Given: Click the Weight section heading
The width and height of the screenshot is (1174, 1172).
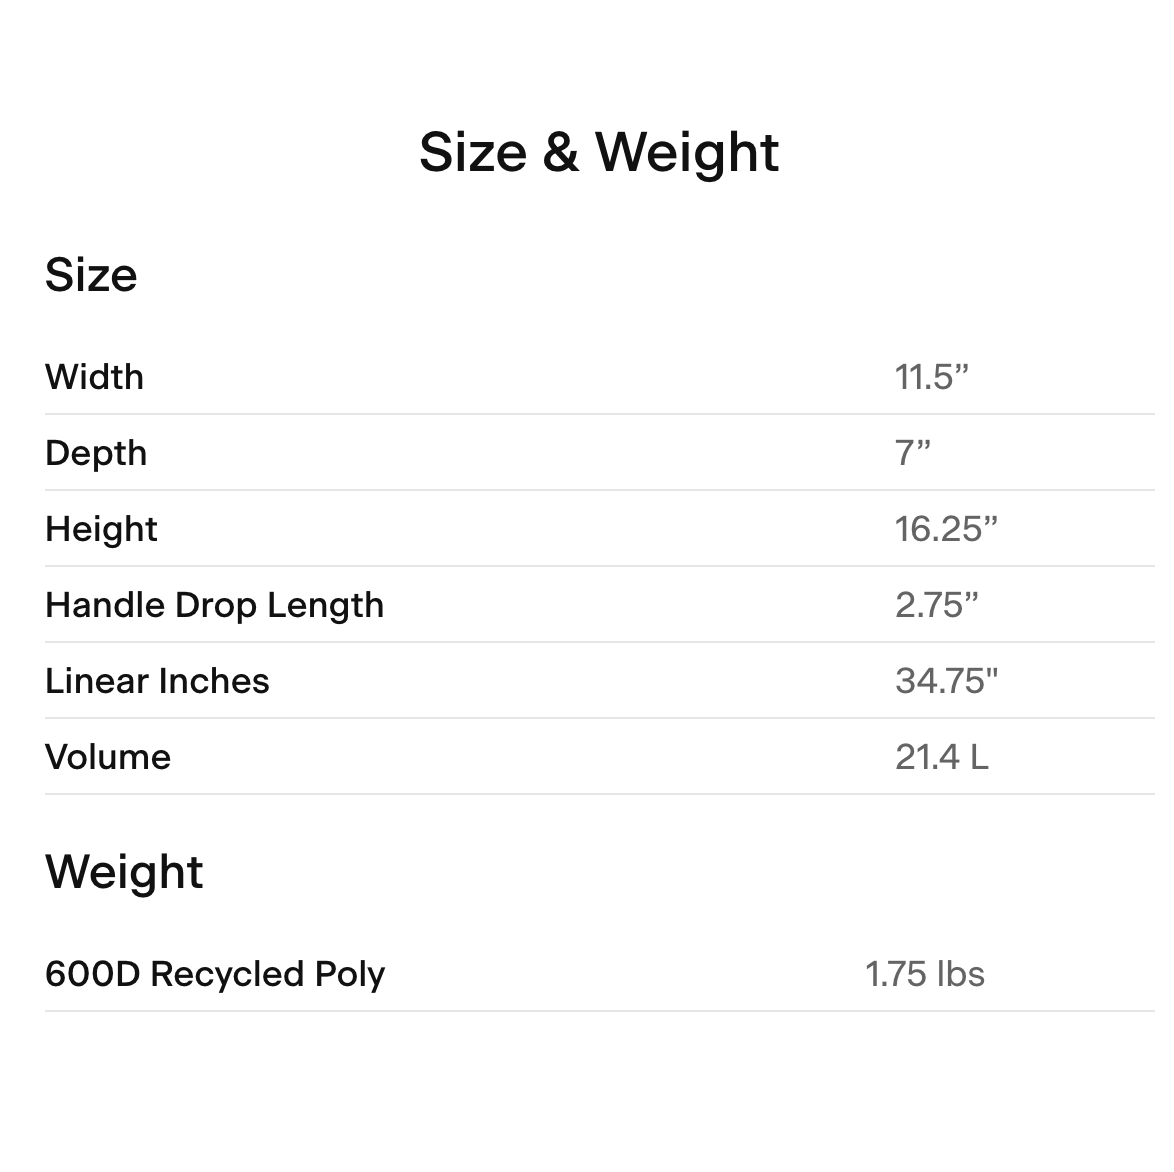Looking at the screenshot, I should coord(124,872).
